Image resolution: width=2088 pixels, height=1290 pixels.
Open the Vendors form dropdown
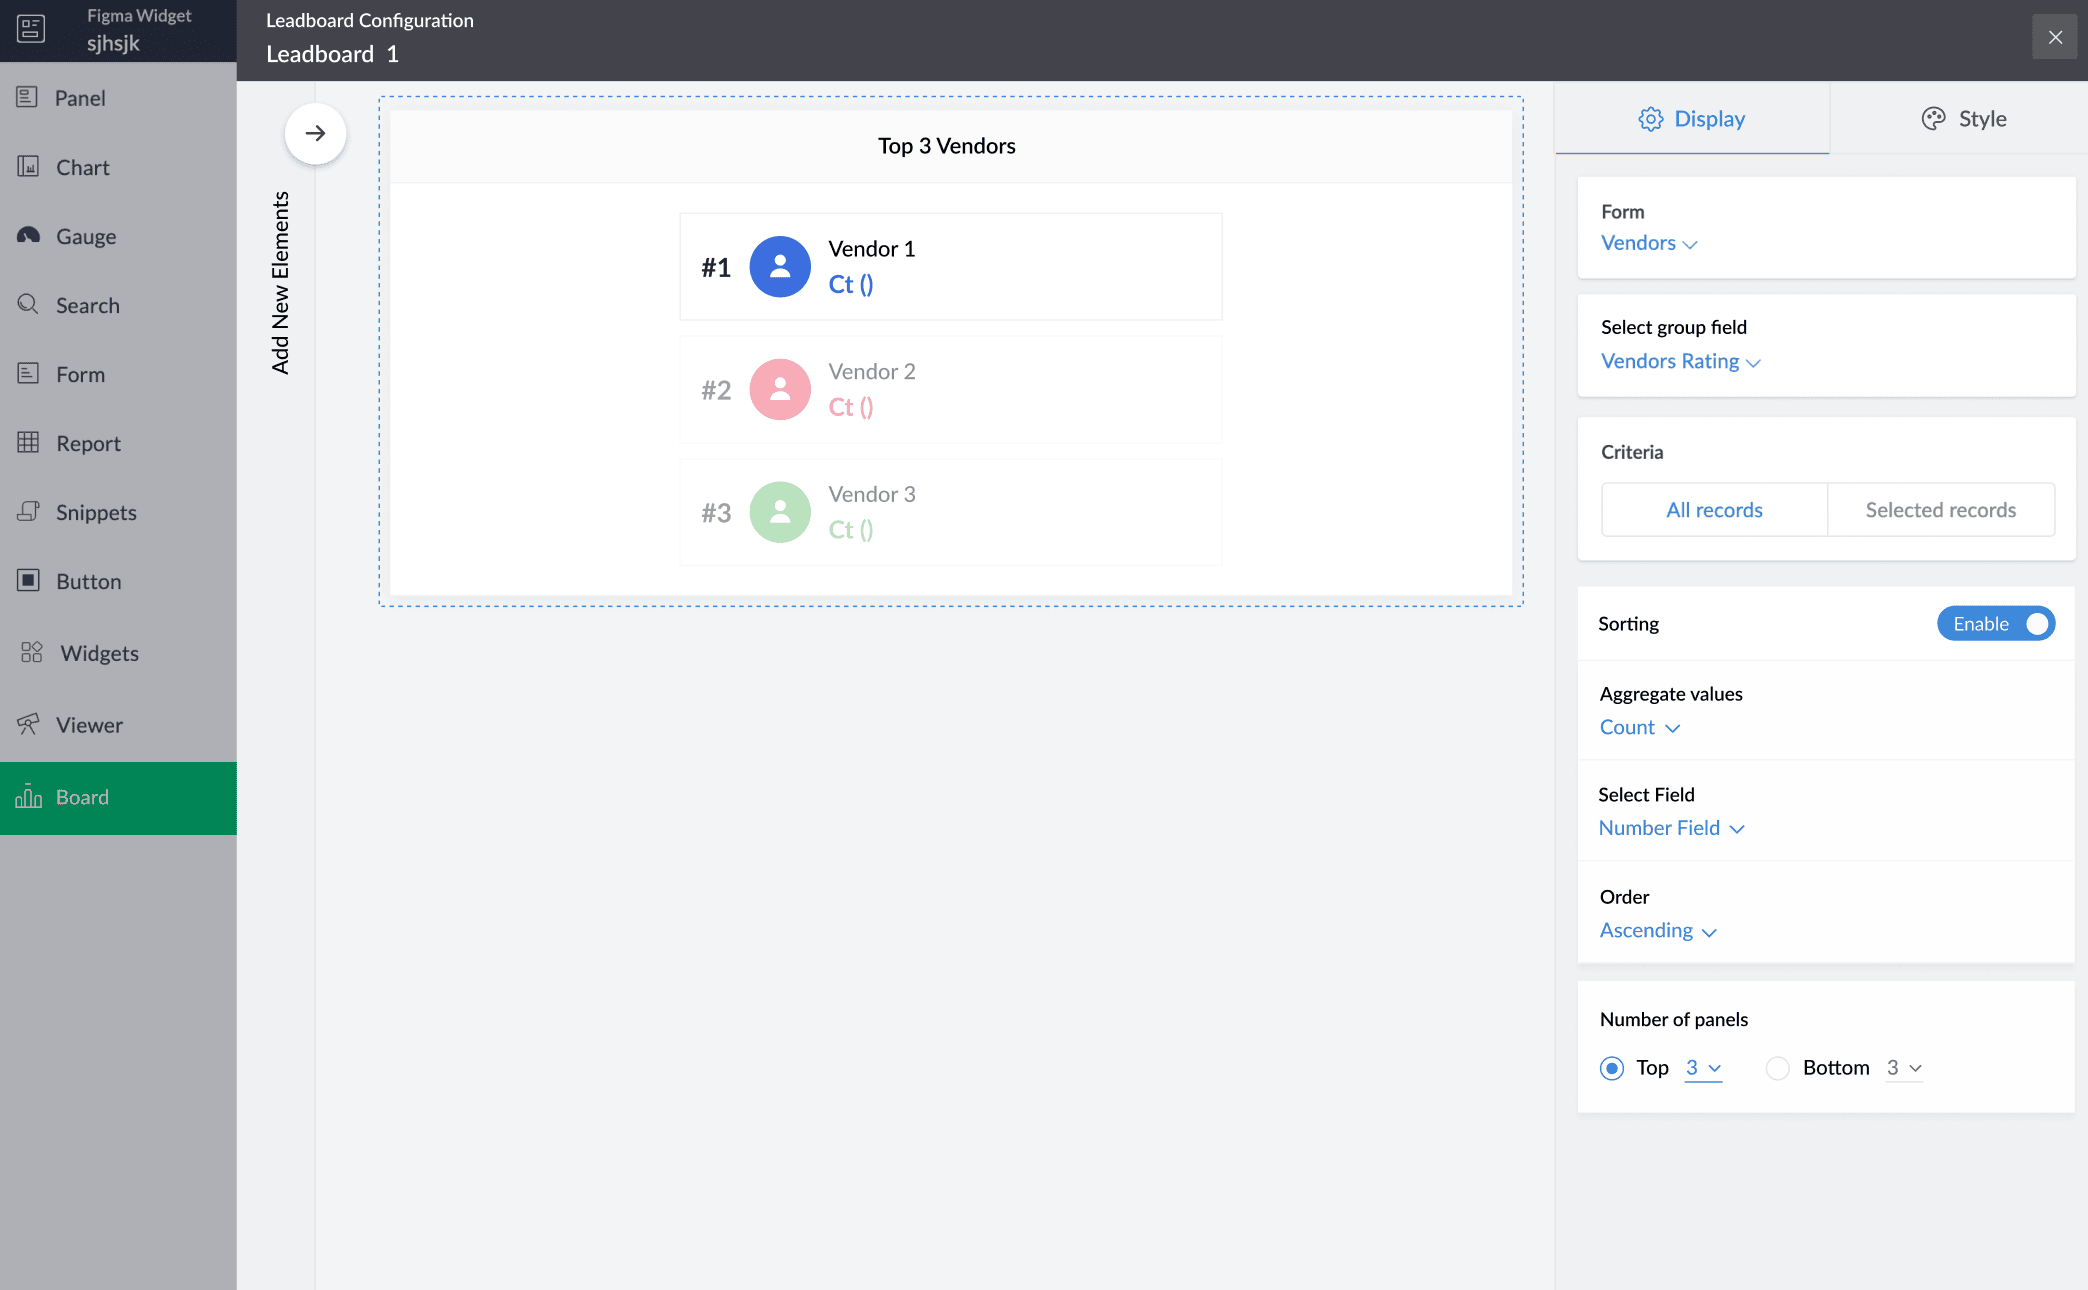pyautogui.click(x=1649, y=243)
